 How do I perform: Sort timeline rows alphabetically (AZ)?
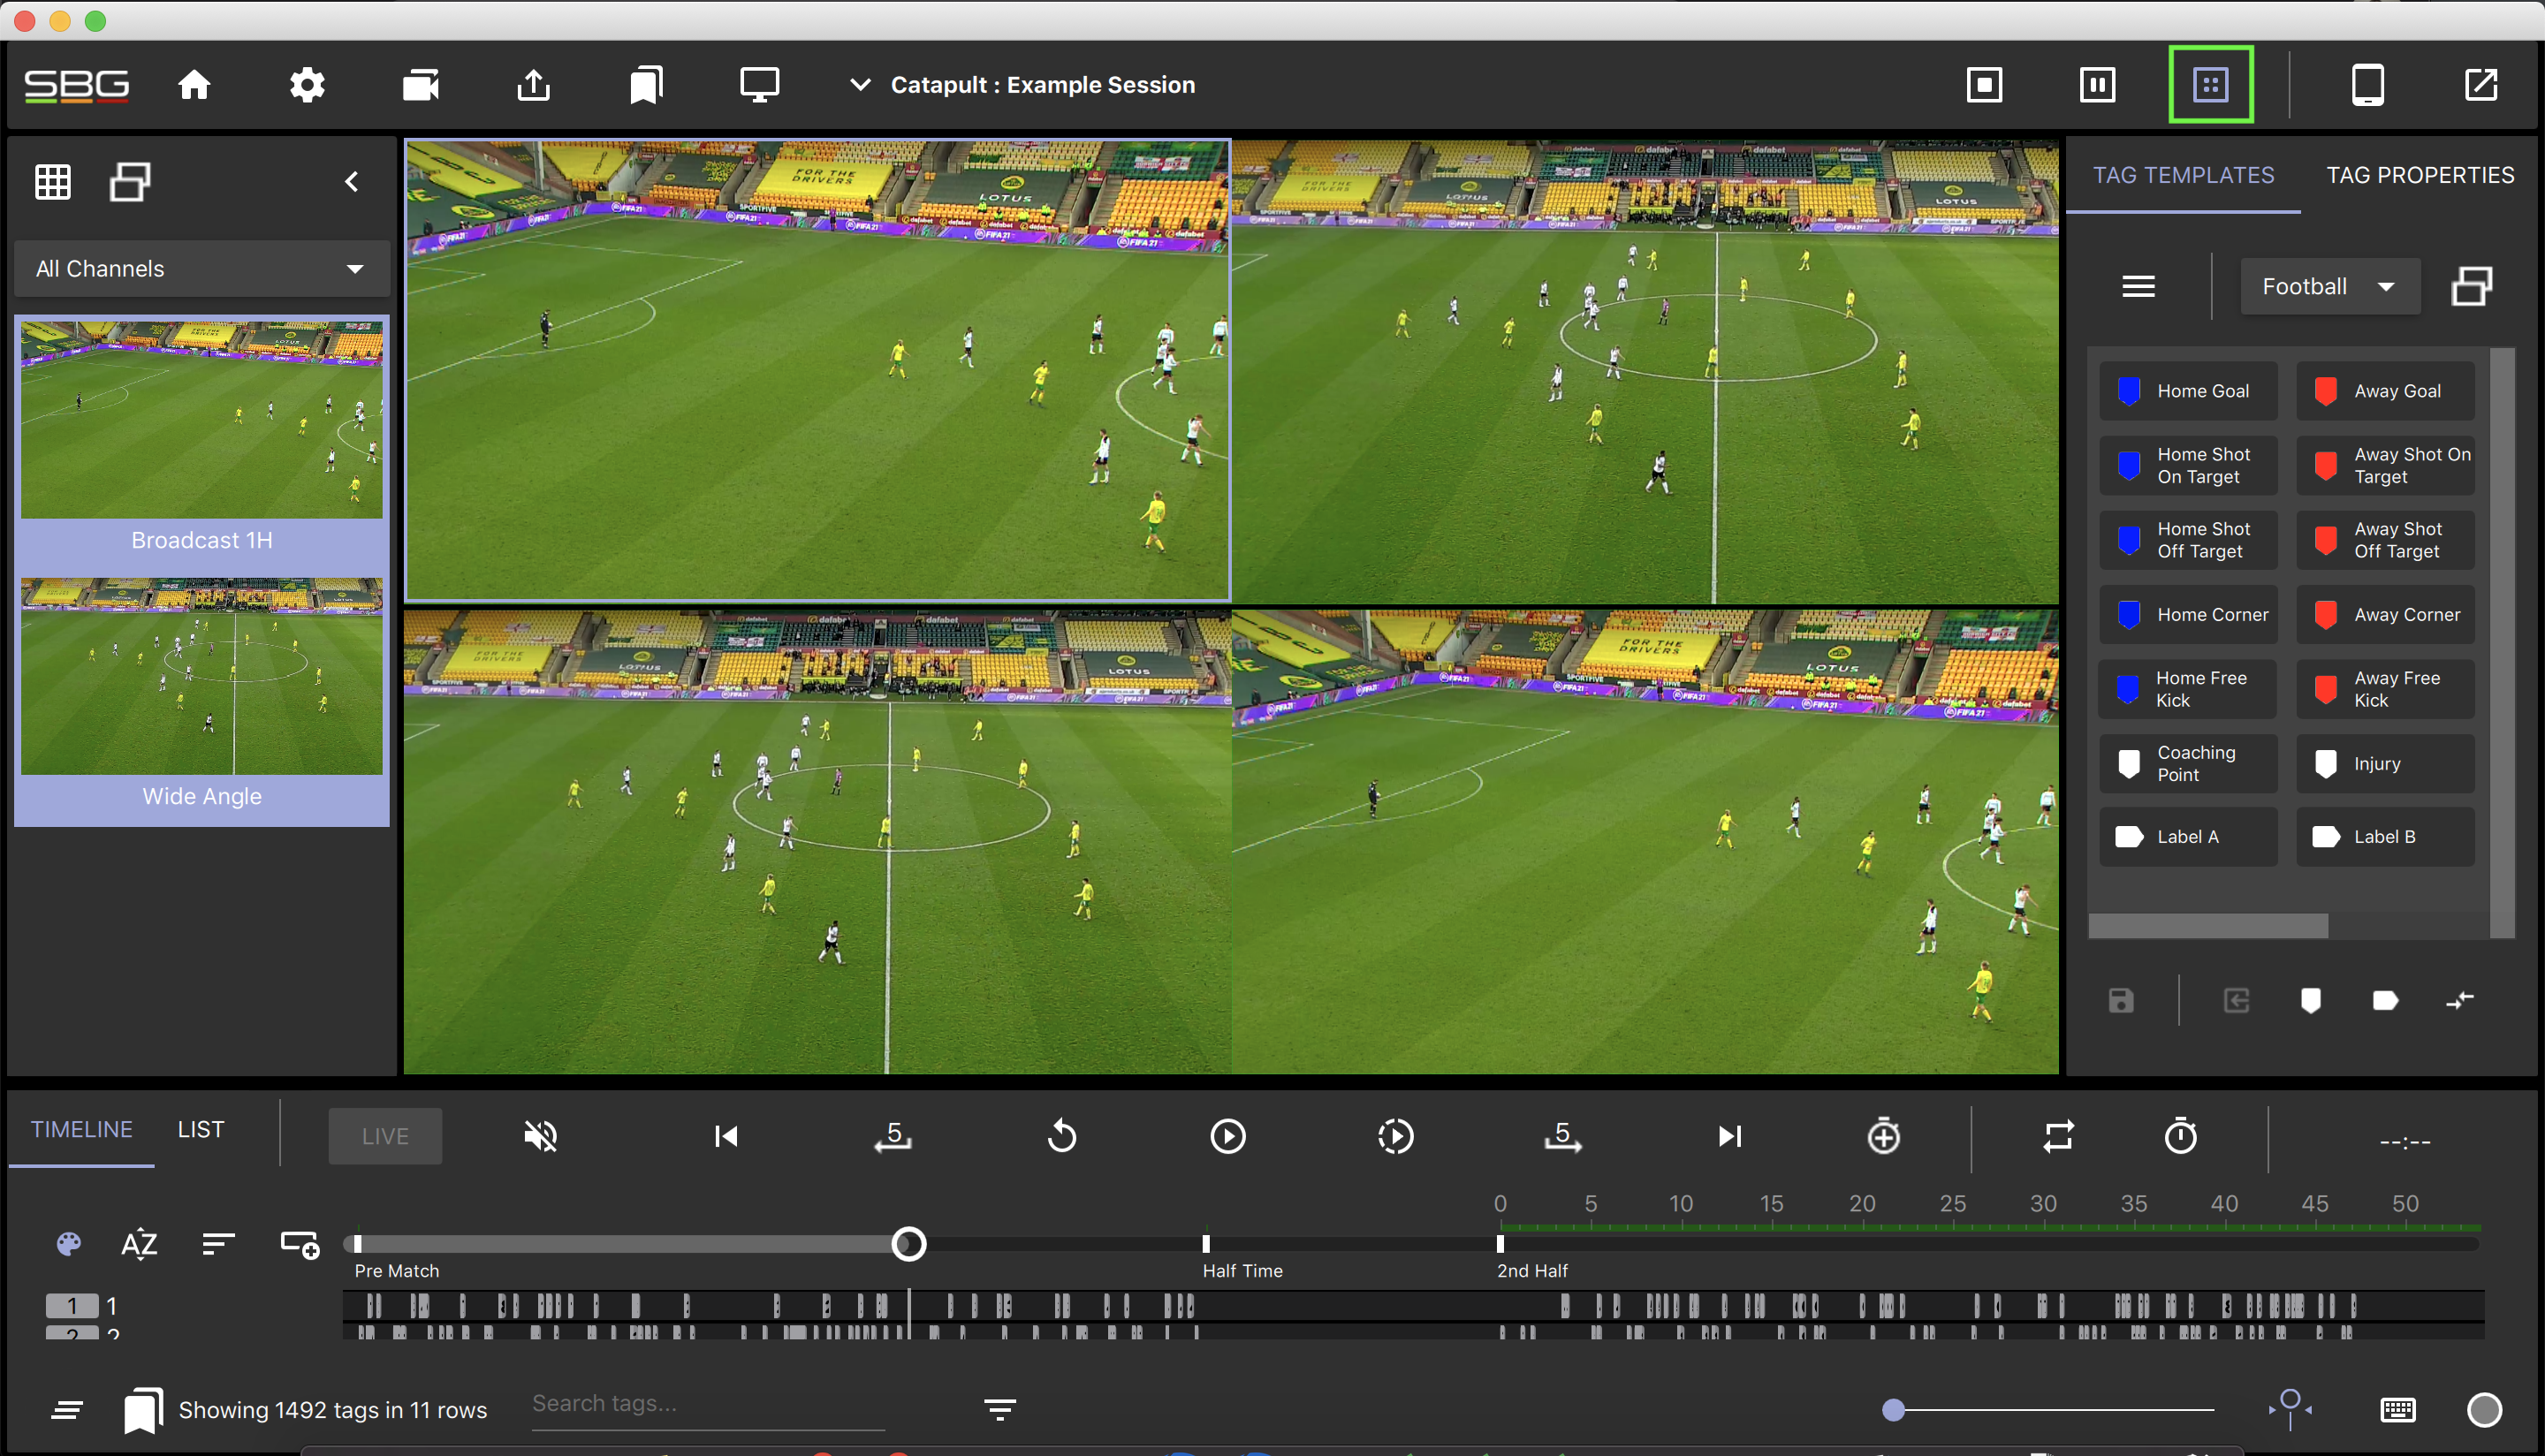[138, 1243]
